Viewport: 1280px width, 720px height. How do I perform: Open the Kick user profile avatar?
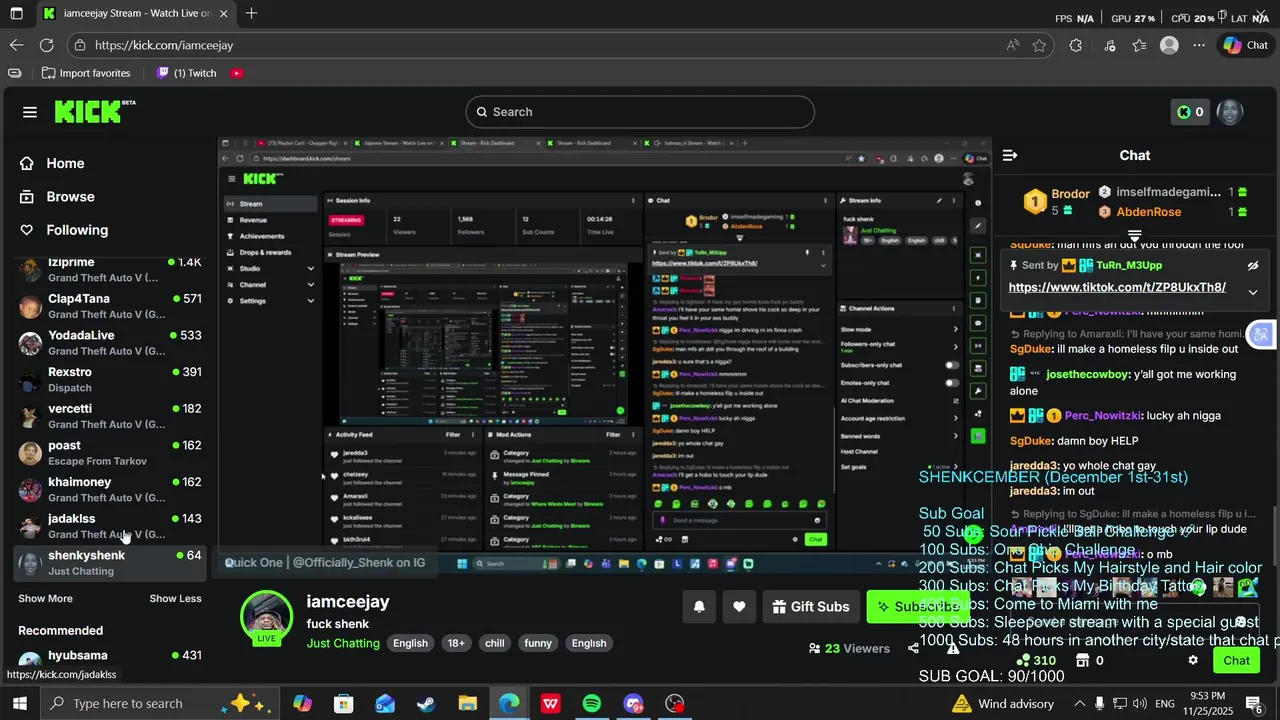pos(1229,112)
